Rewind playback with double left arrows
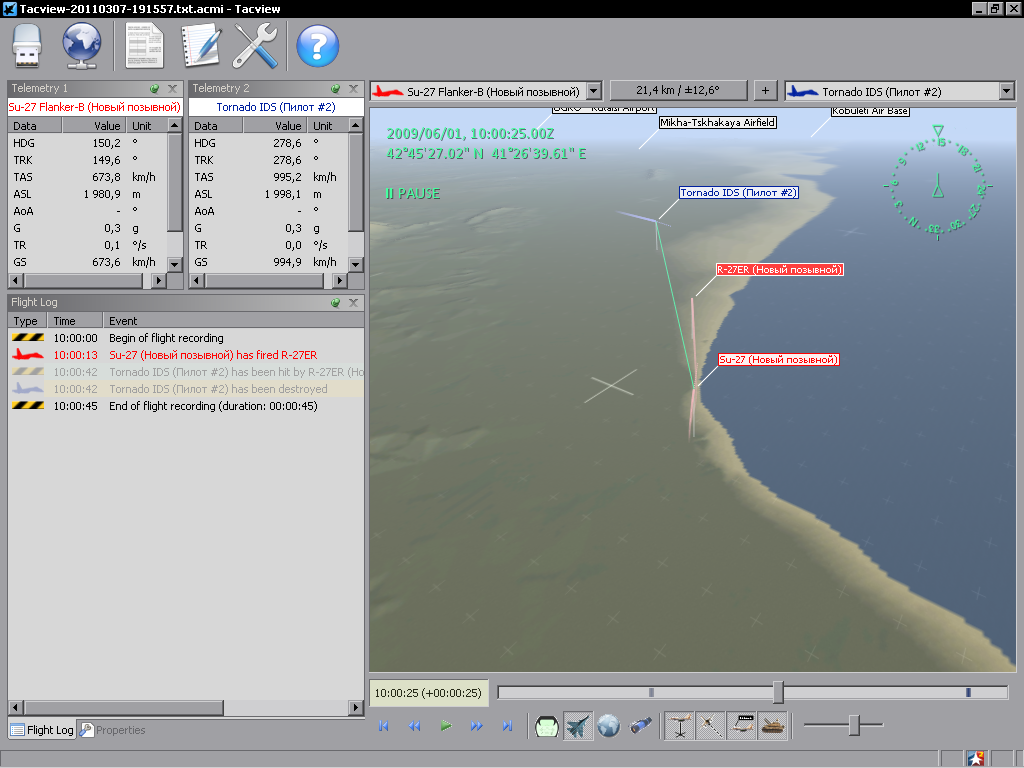The image size is (1024, 768). pos(414,726)
